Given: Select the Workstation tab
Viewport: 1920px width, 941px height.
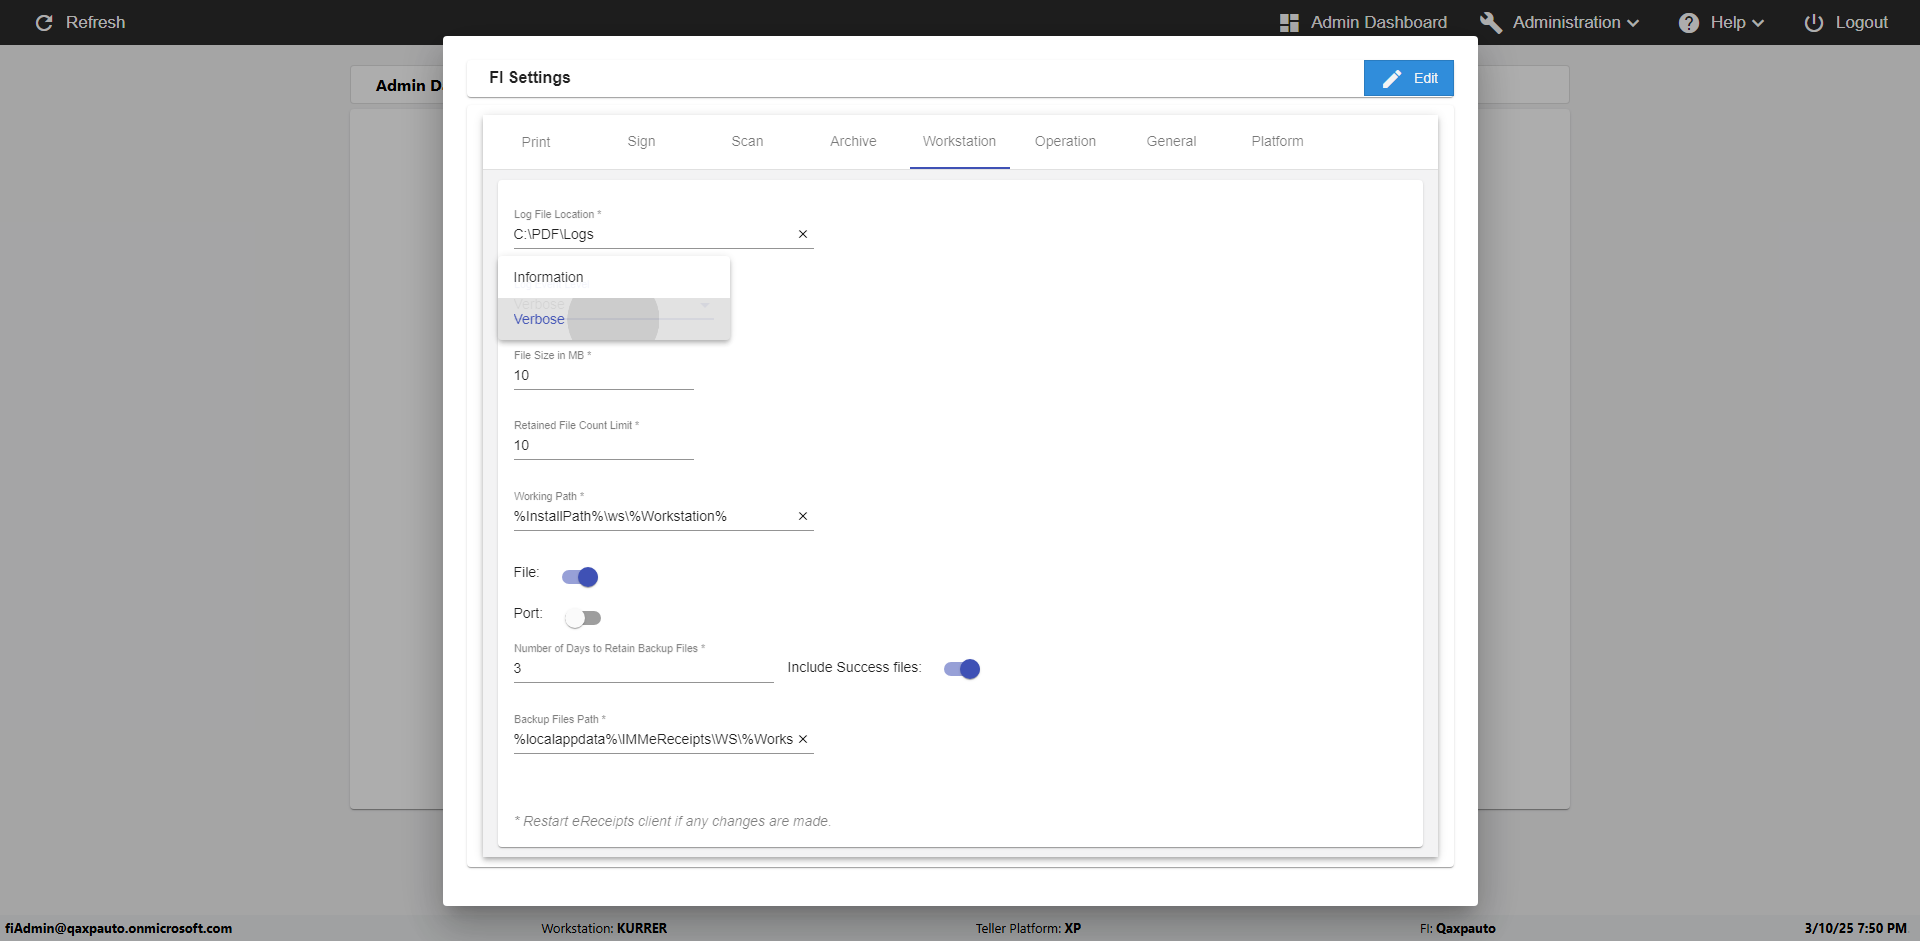Looking at the screenshot, I should [x=959, y=142].
